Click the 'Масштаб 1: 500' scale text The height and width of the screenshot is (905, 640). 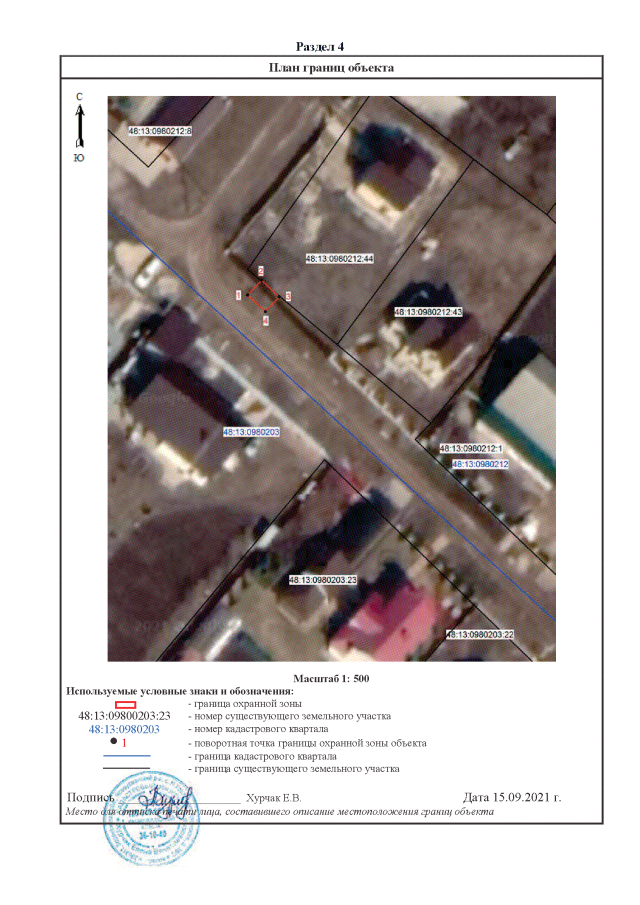point(331,678)
